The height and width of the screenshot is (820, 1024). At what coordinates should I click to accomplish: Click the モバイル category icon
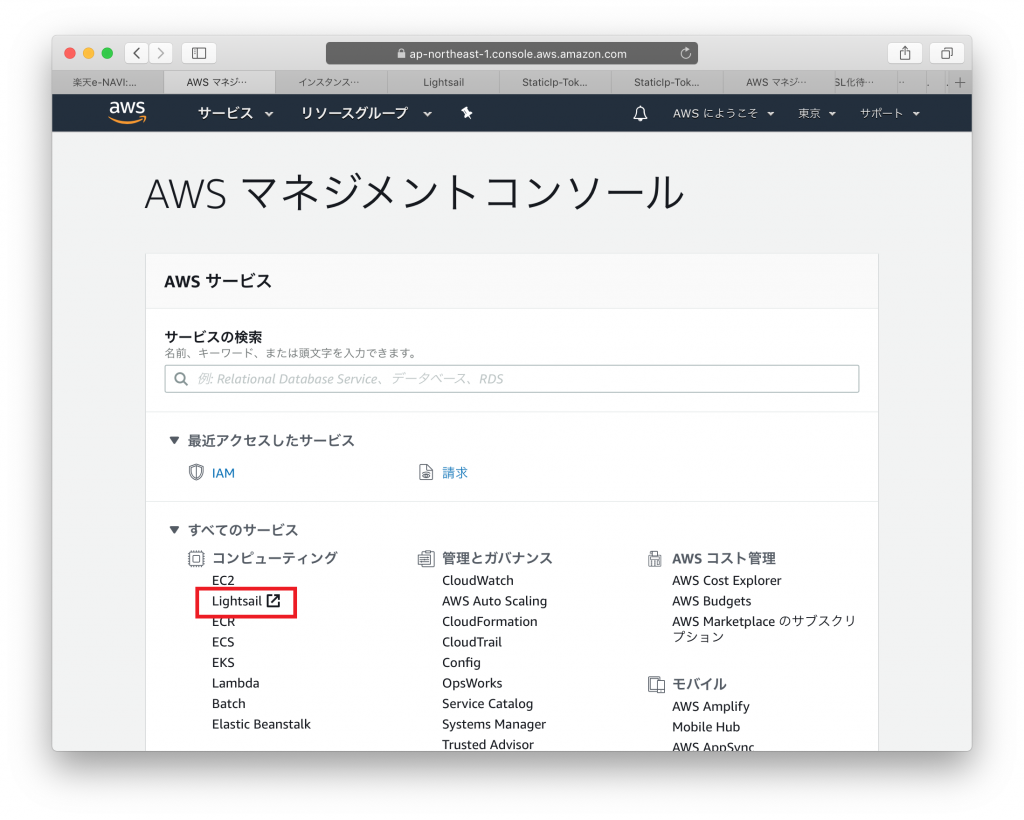tap(656, 684)
